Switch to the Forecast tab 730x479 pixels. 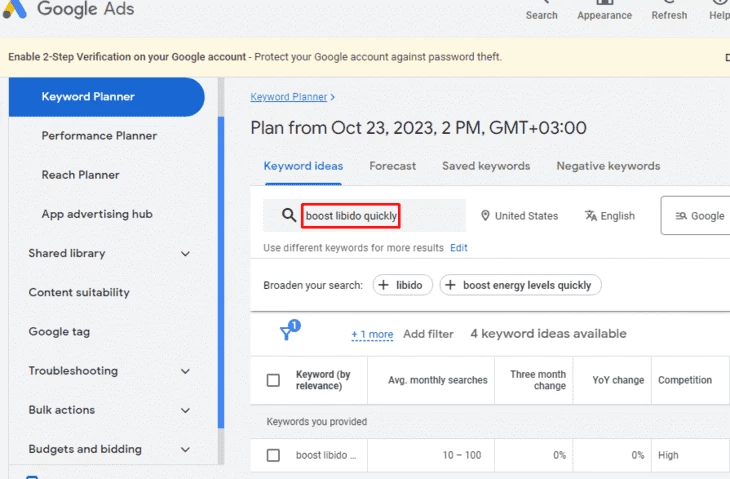pos(392,166)
